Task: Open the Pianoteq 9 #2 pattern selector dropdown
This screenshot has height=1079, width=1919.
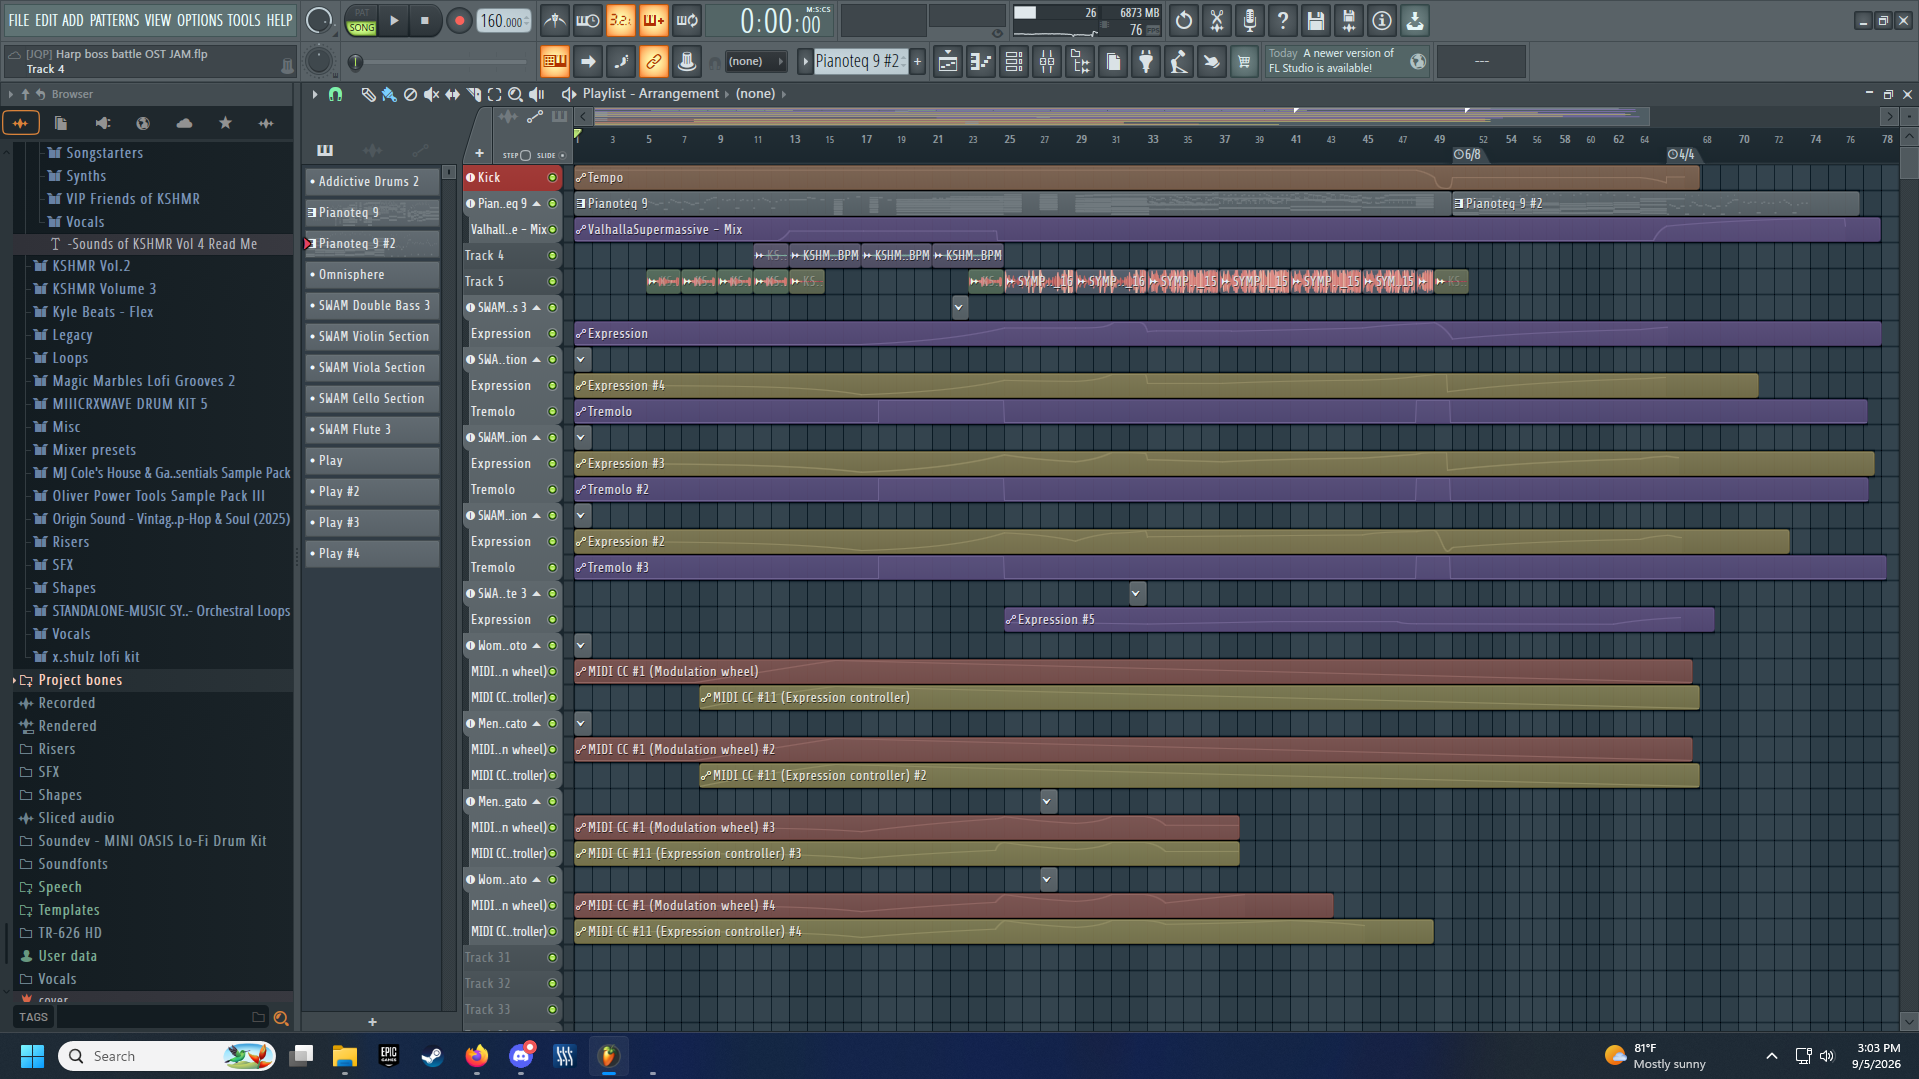Action: [859, 62]
